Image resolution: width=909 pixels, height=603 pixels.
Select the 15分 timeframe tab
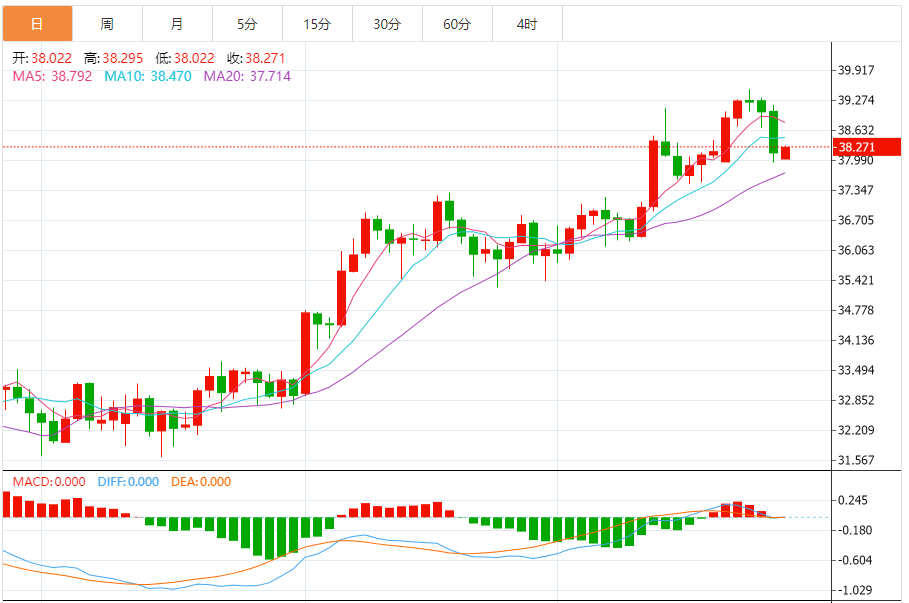(317, 23)
